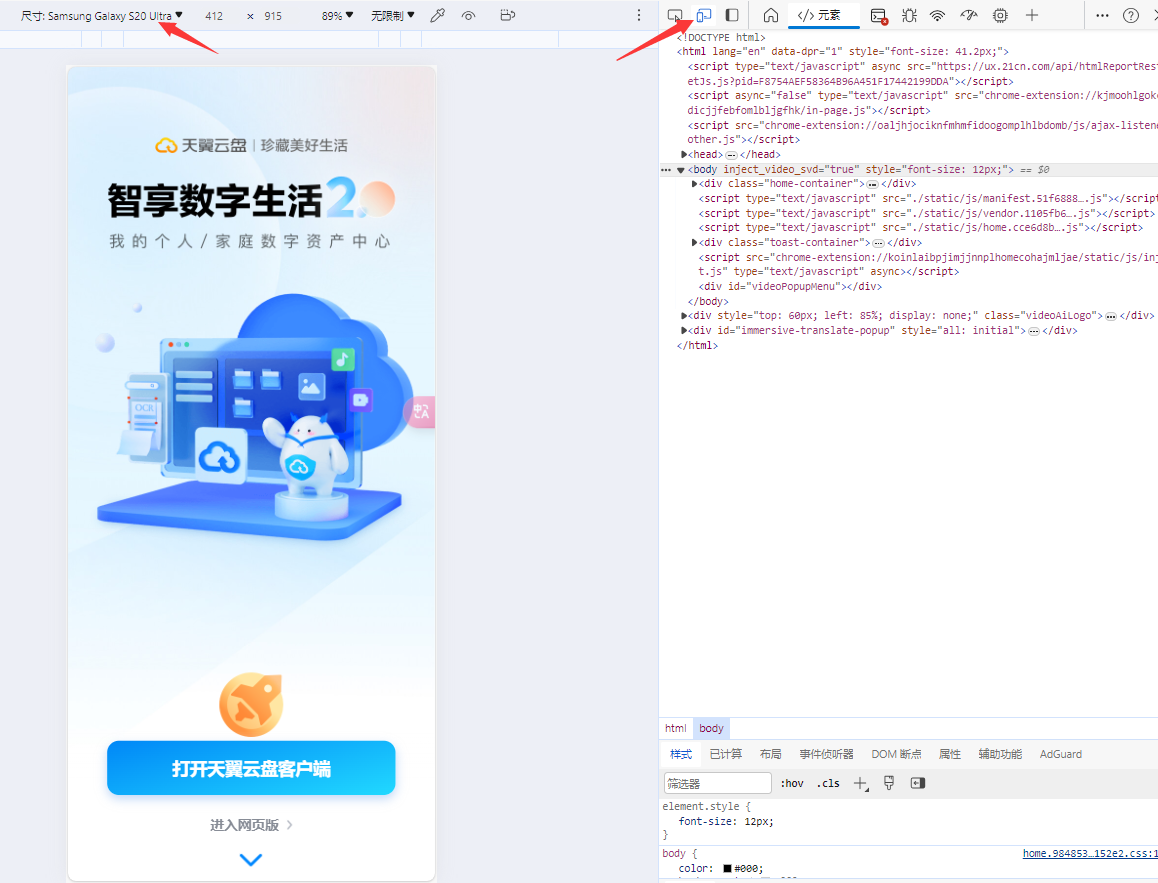Switch to the 辅助功能 (Accessibility) tab
This screenshot has width=1158, height=883.
(1000, 754)
